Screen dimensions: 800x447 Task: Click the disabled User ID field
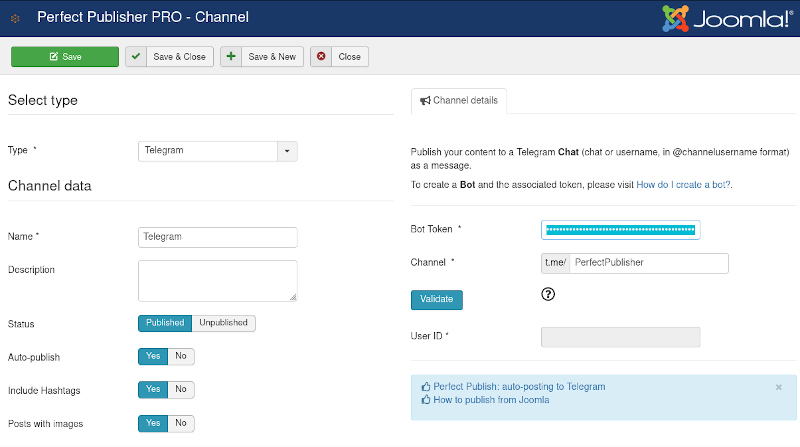(620, 337)
